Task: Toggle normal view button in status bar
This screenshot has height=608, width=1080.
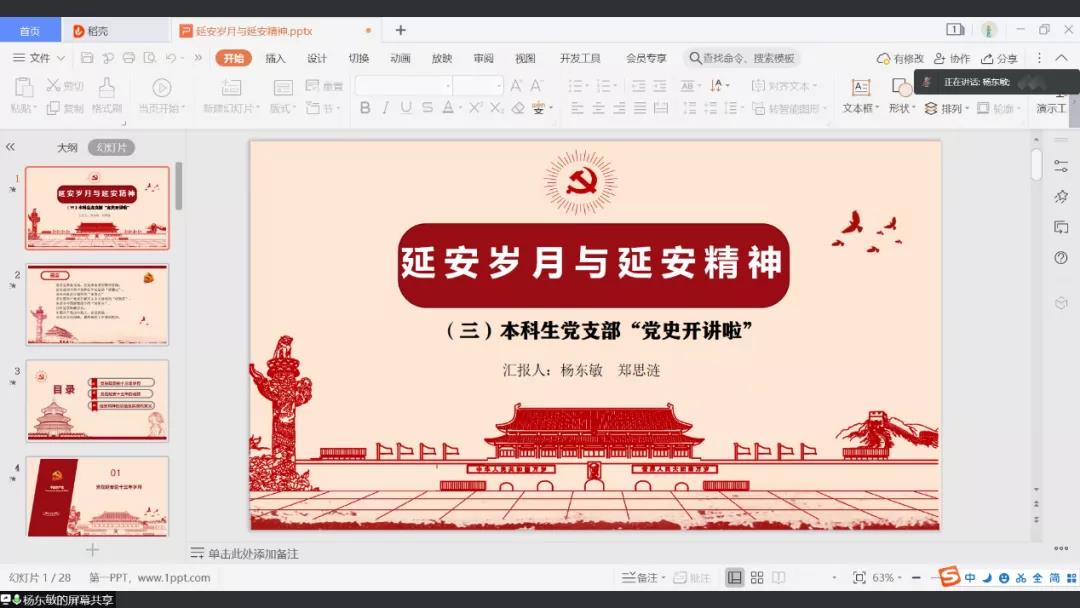Action: 735,578
